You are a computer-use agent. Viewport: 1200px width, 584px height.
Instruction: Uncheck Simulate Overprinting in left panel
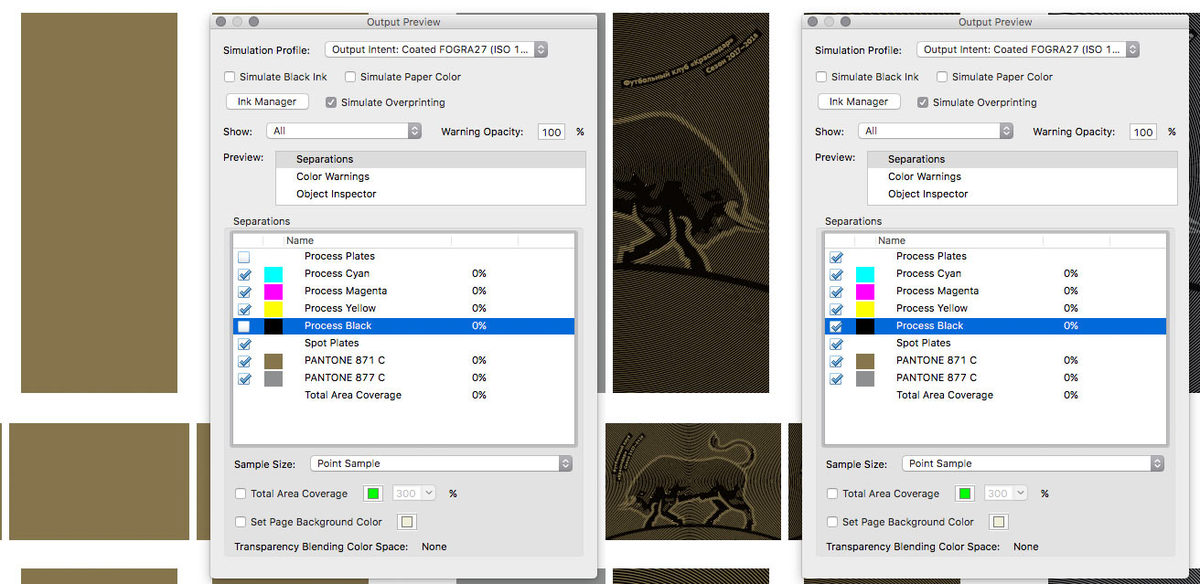pyautogui.click(x=331, y=102)
